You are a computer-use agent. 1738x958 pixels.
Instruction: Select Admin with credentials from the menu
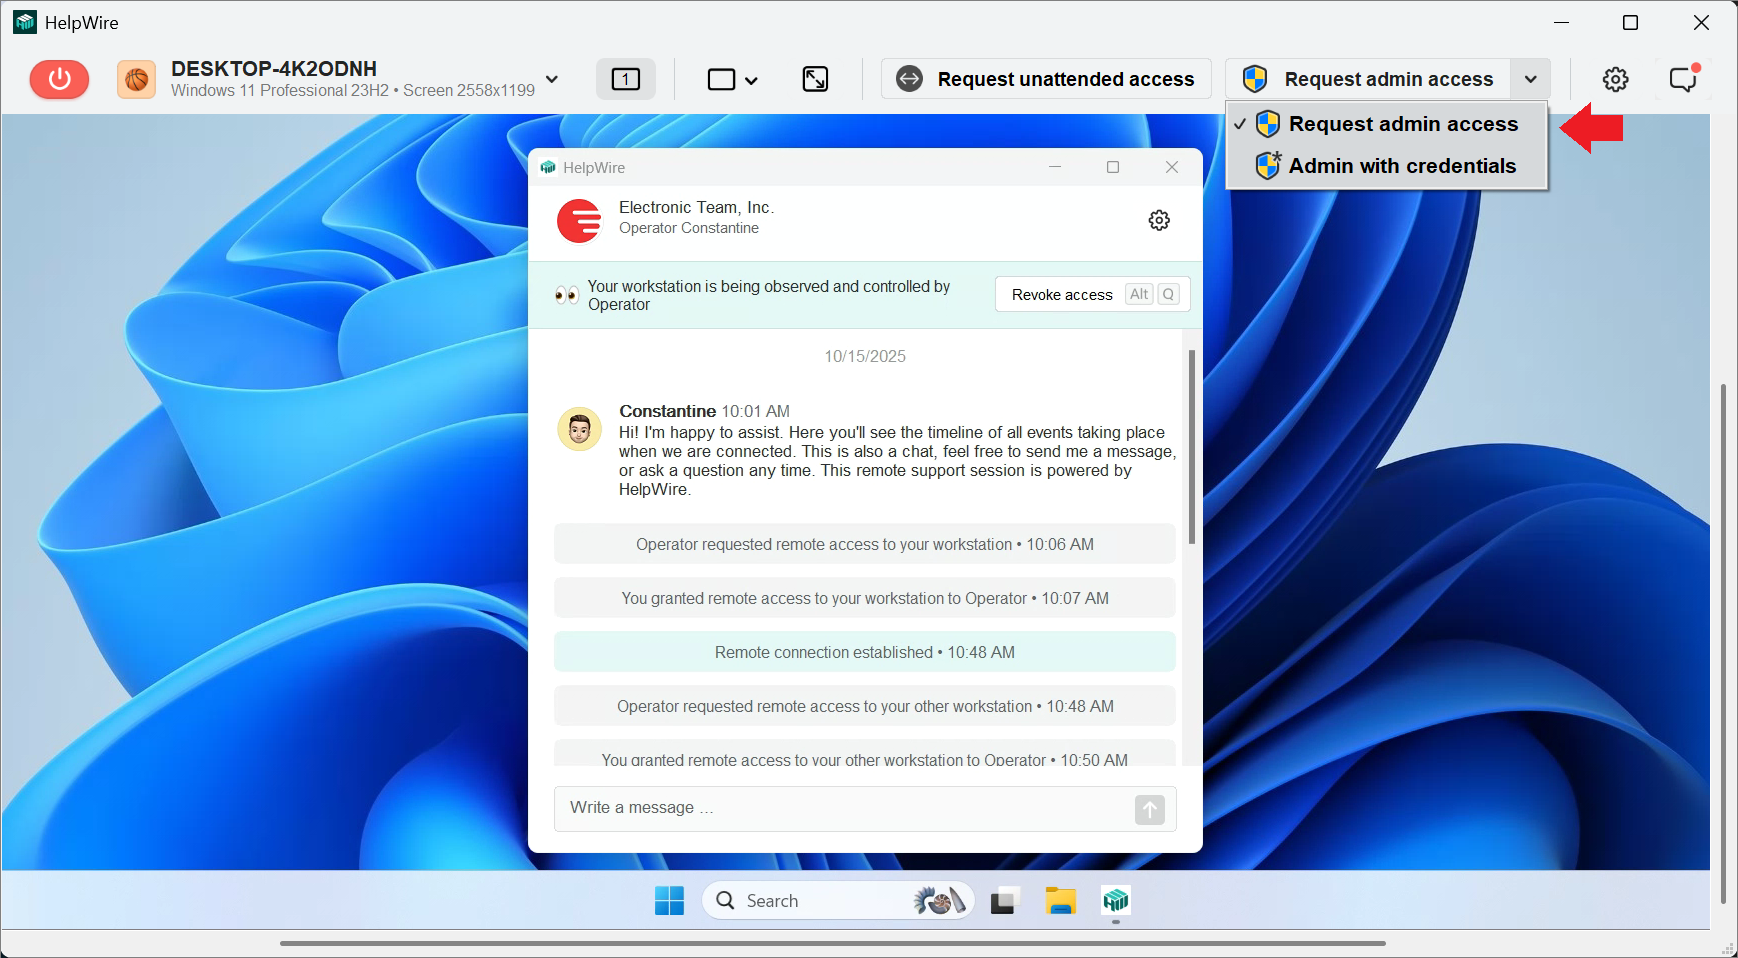tap(1401, 165)
